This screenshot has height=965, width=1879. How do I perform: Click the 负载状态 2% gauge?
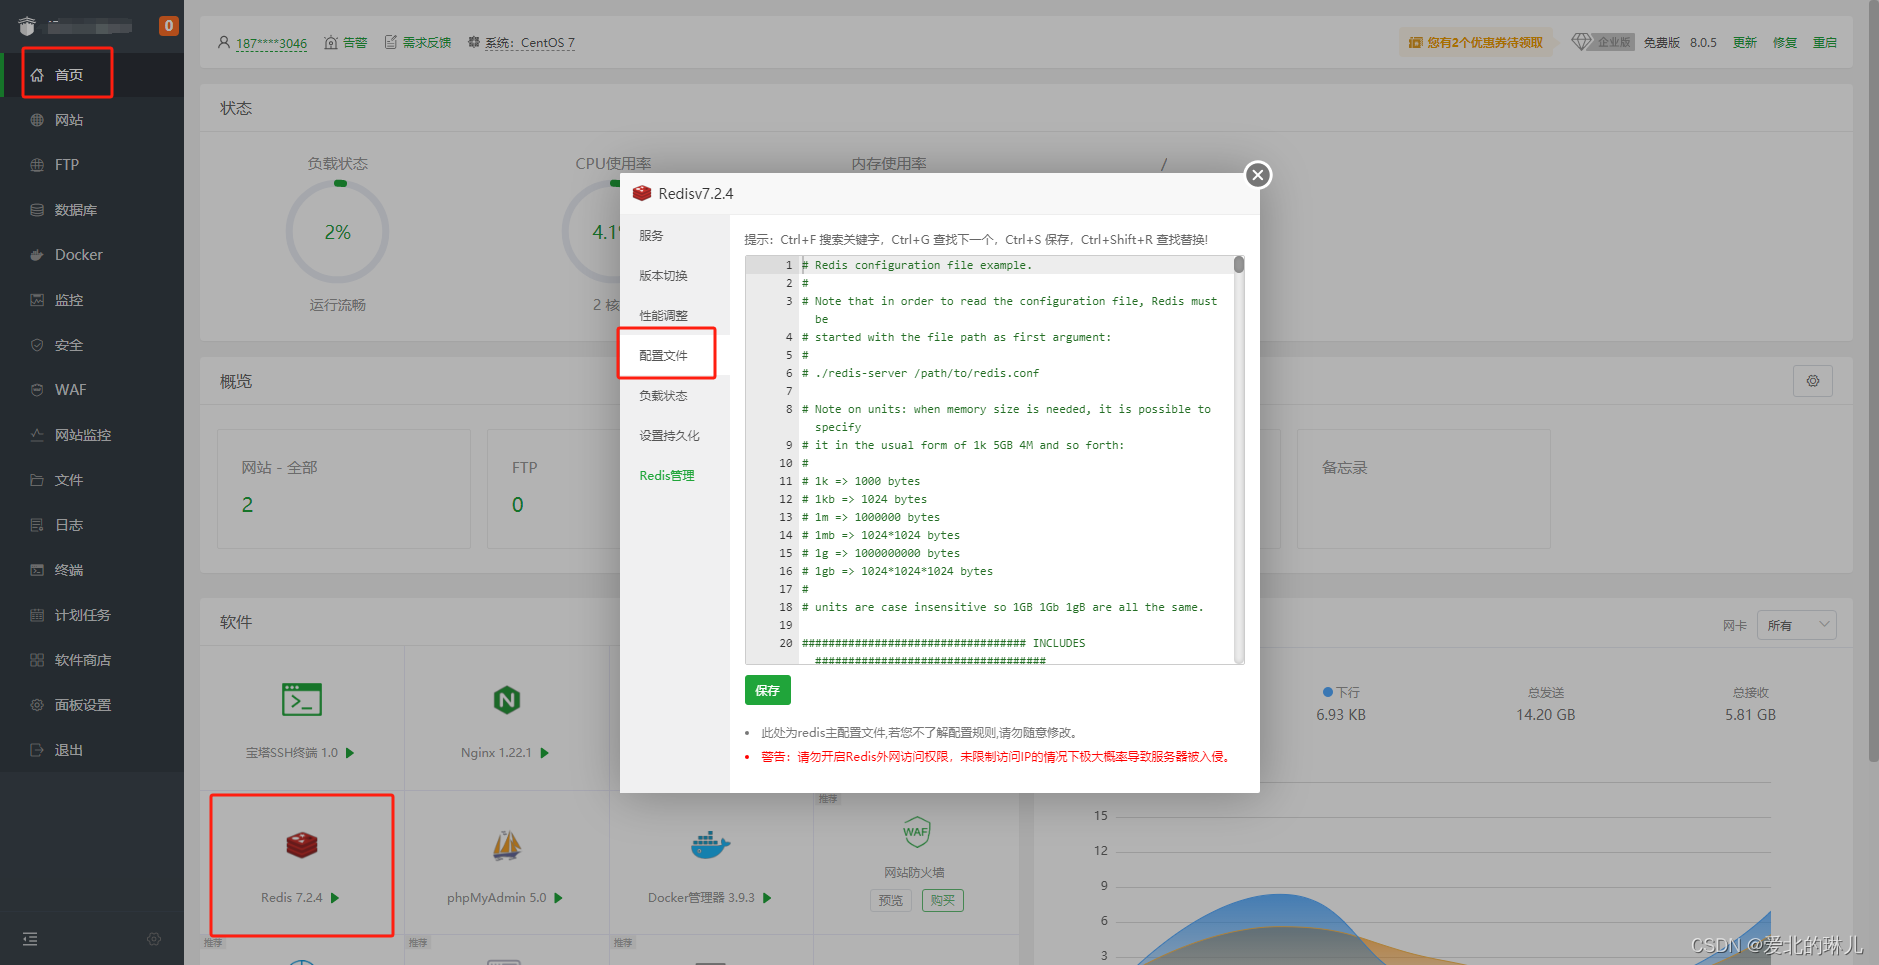click(338, 232)
